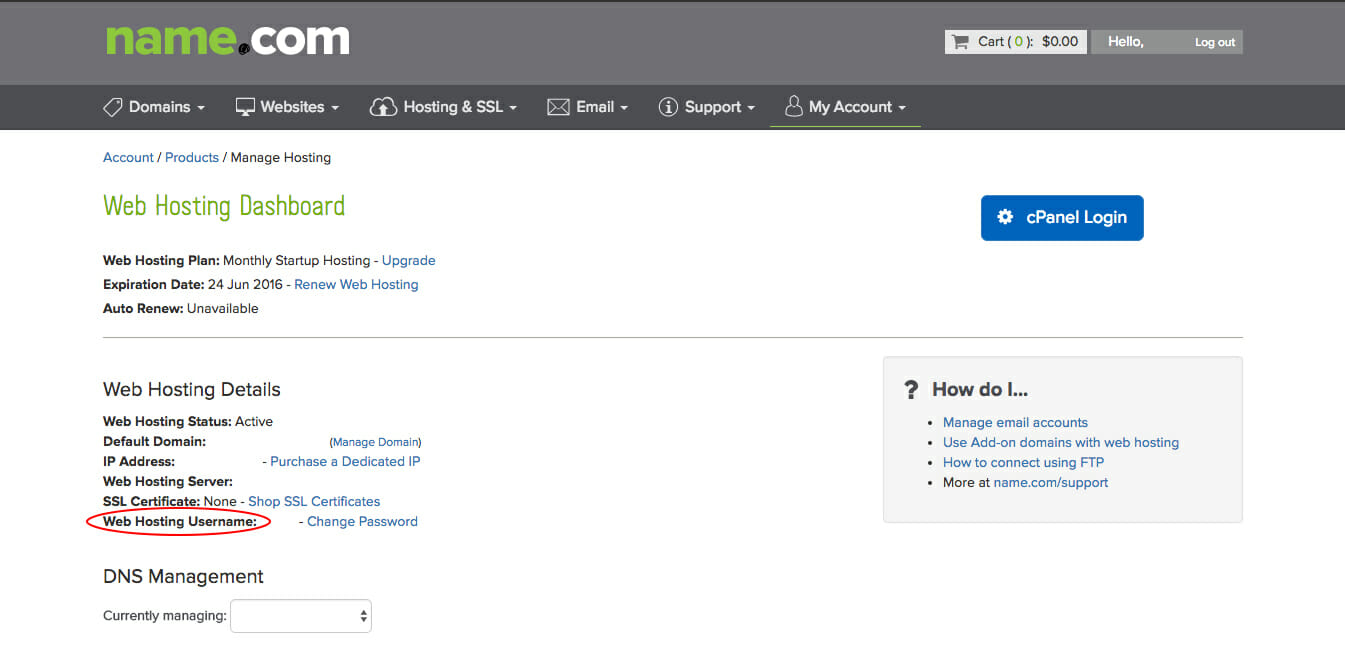Expand the Currently managing dropdown
This screenshot has height=646, width=1345.
(301, 616)
